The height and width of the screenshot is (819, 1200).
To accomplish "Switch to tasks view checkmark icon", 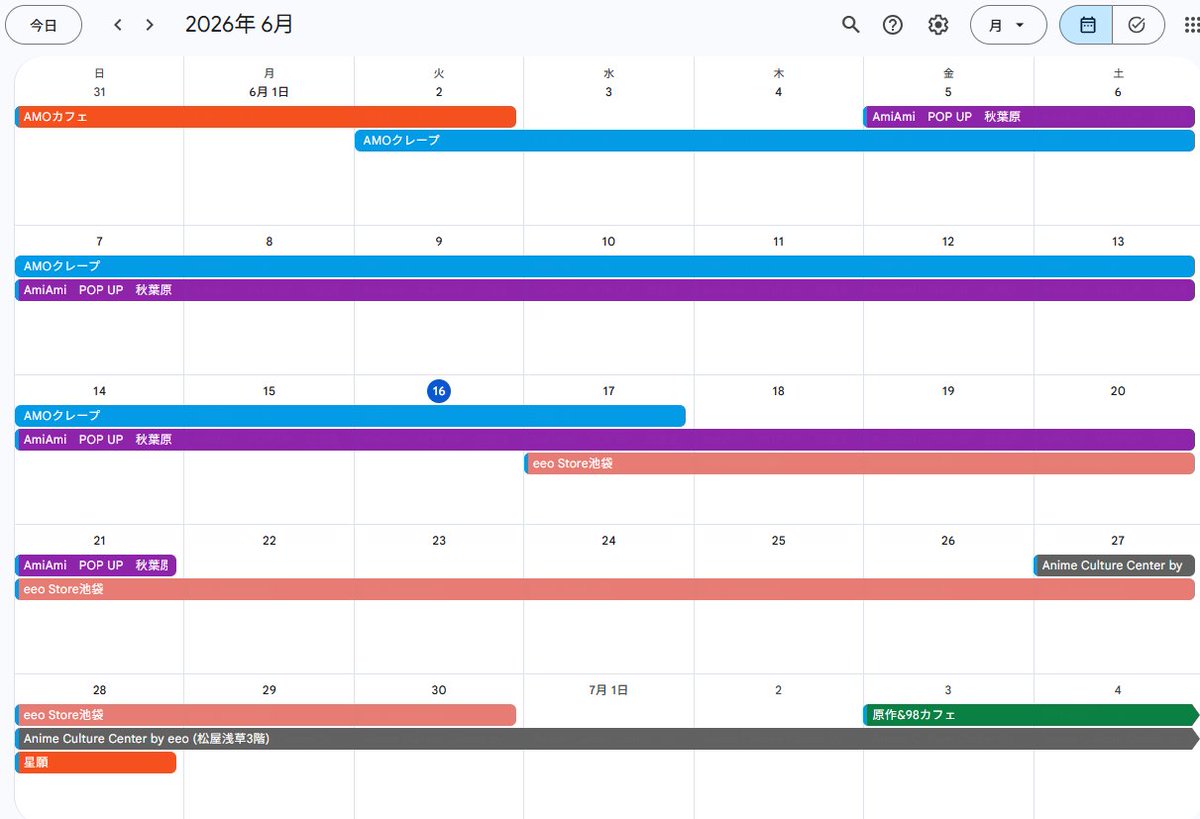I will point(1138,25).
